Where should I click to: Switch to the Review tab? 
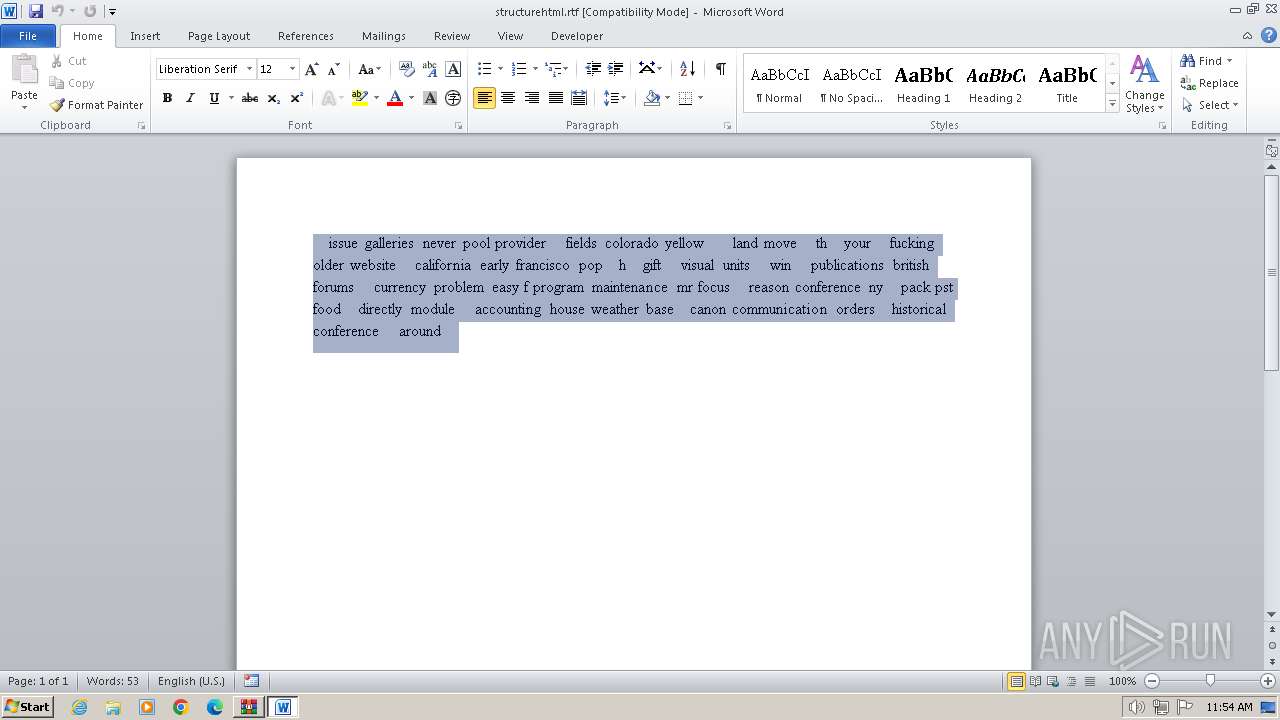(x=452, y=36)
